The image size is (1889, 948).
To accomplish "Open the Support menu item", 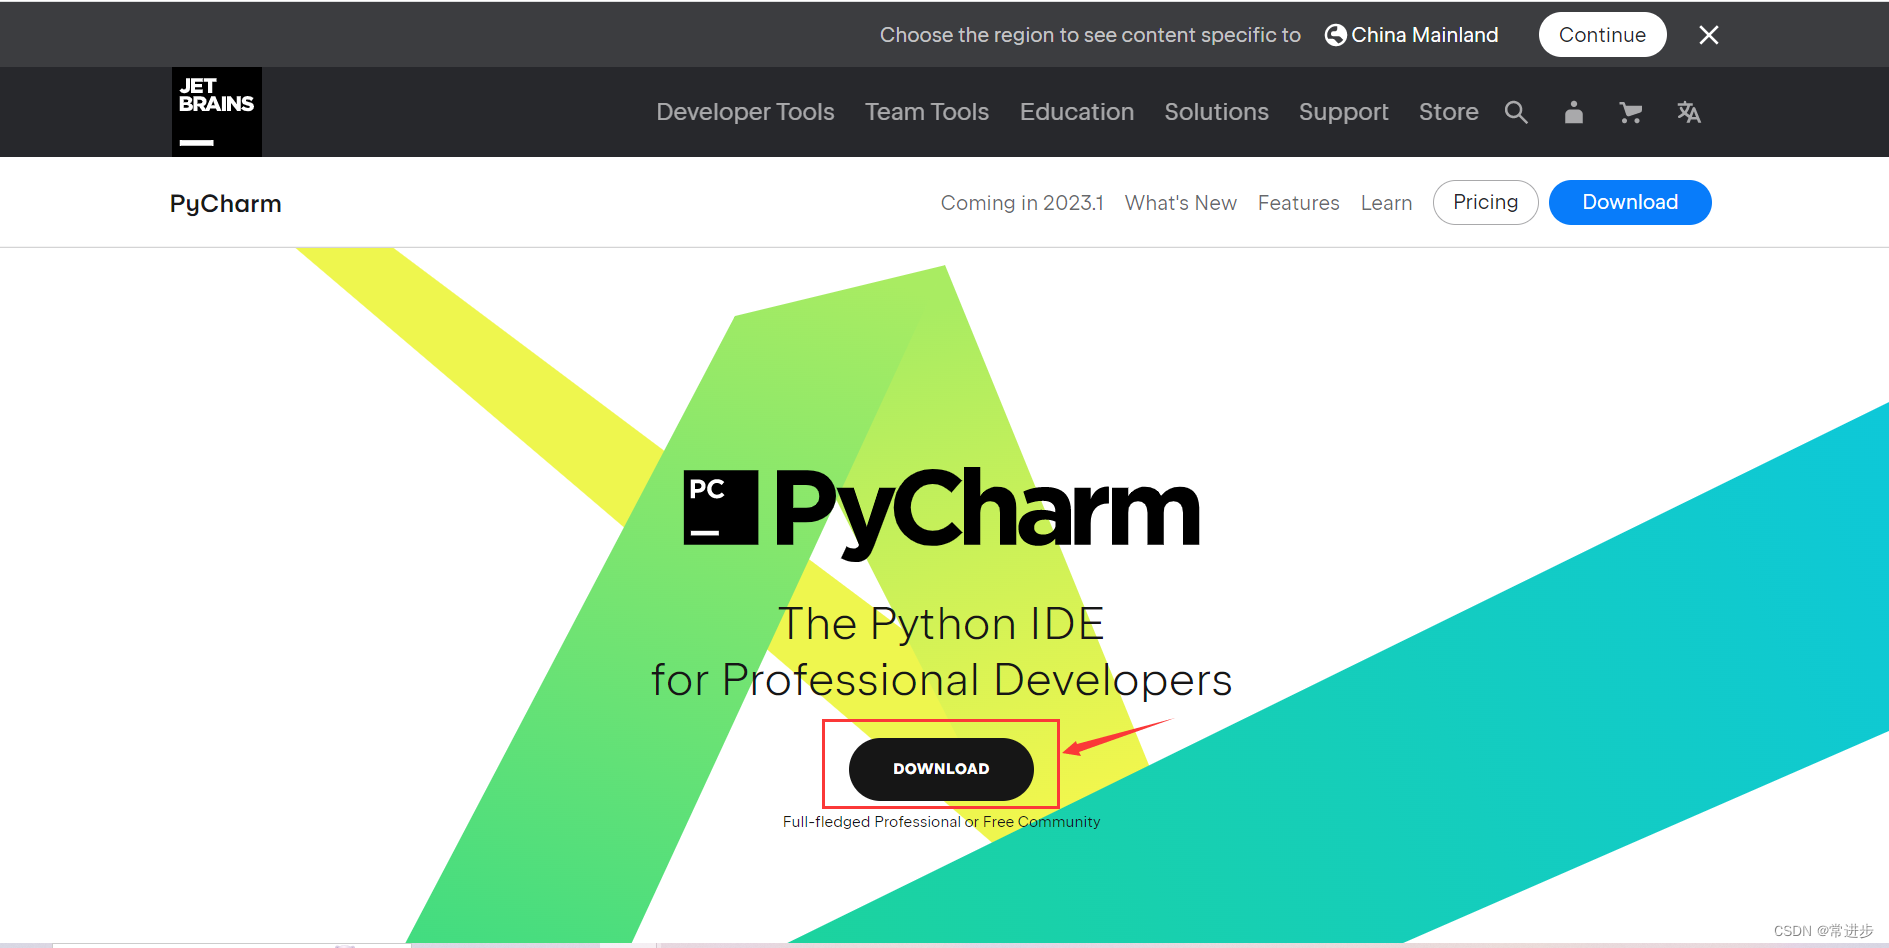I will 1344,112.
